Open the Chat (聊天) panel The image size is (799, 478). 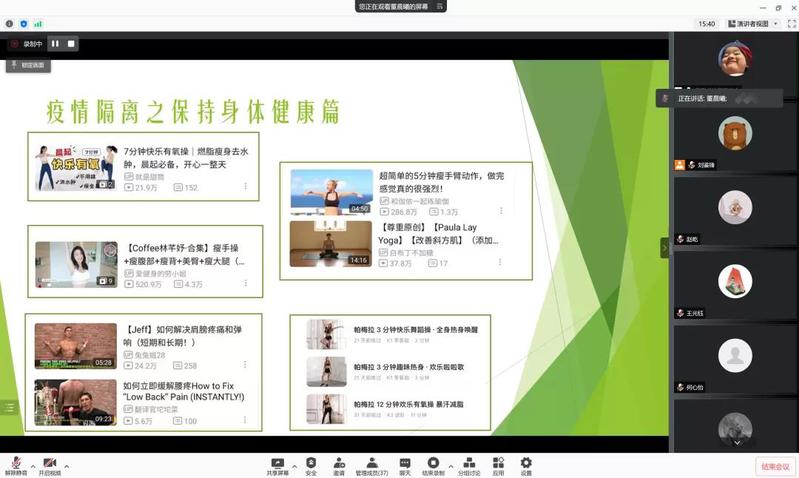point(405,465)
